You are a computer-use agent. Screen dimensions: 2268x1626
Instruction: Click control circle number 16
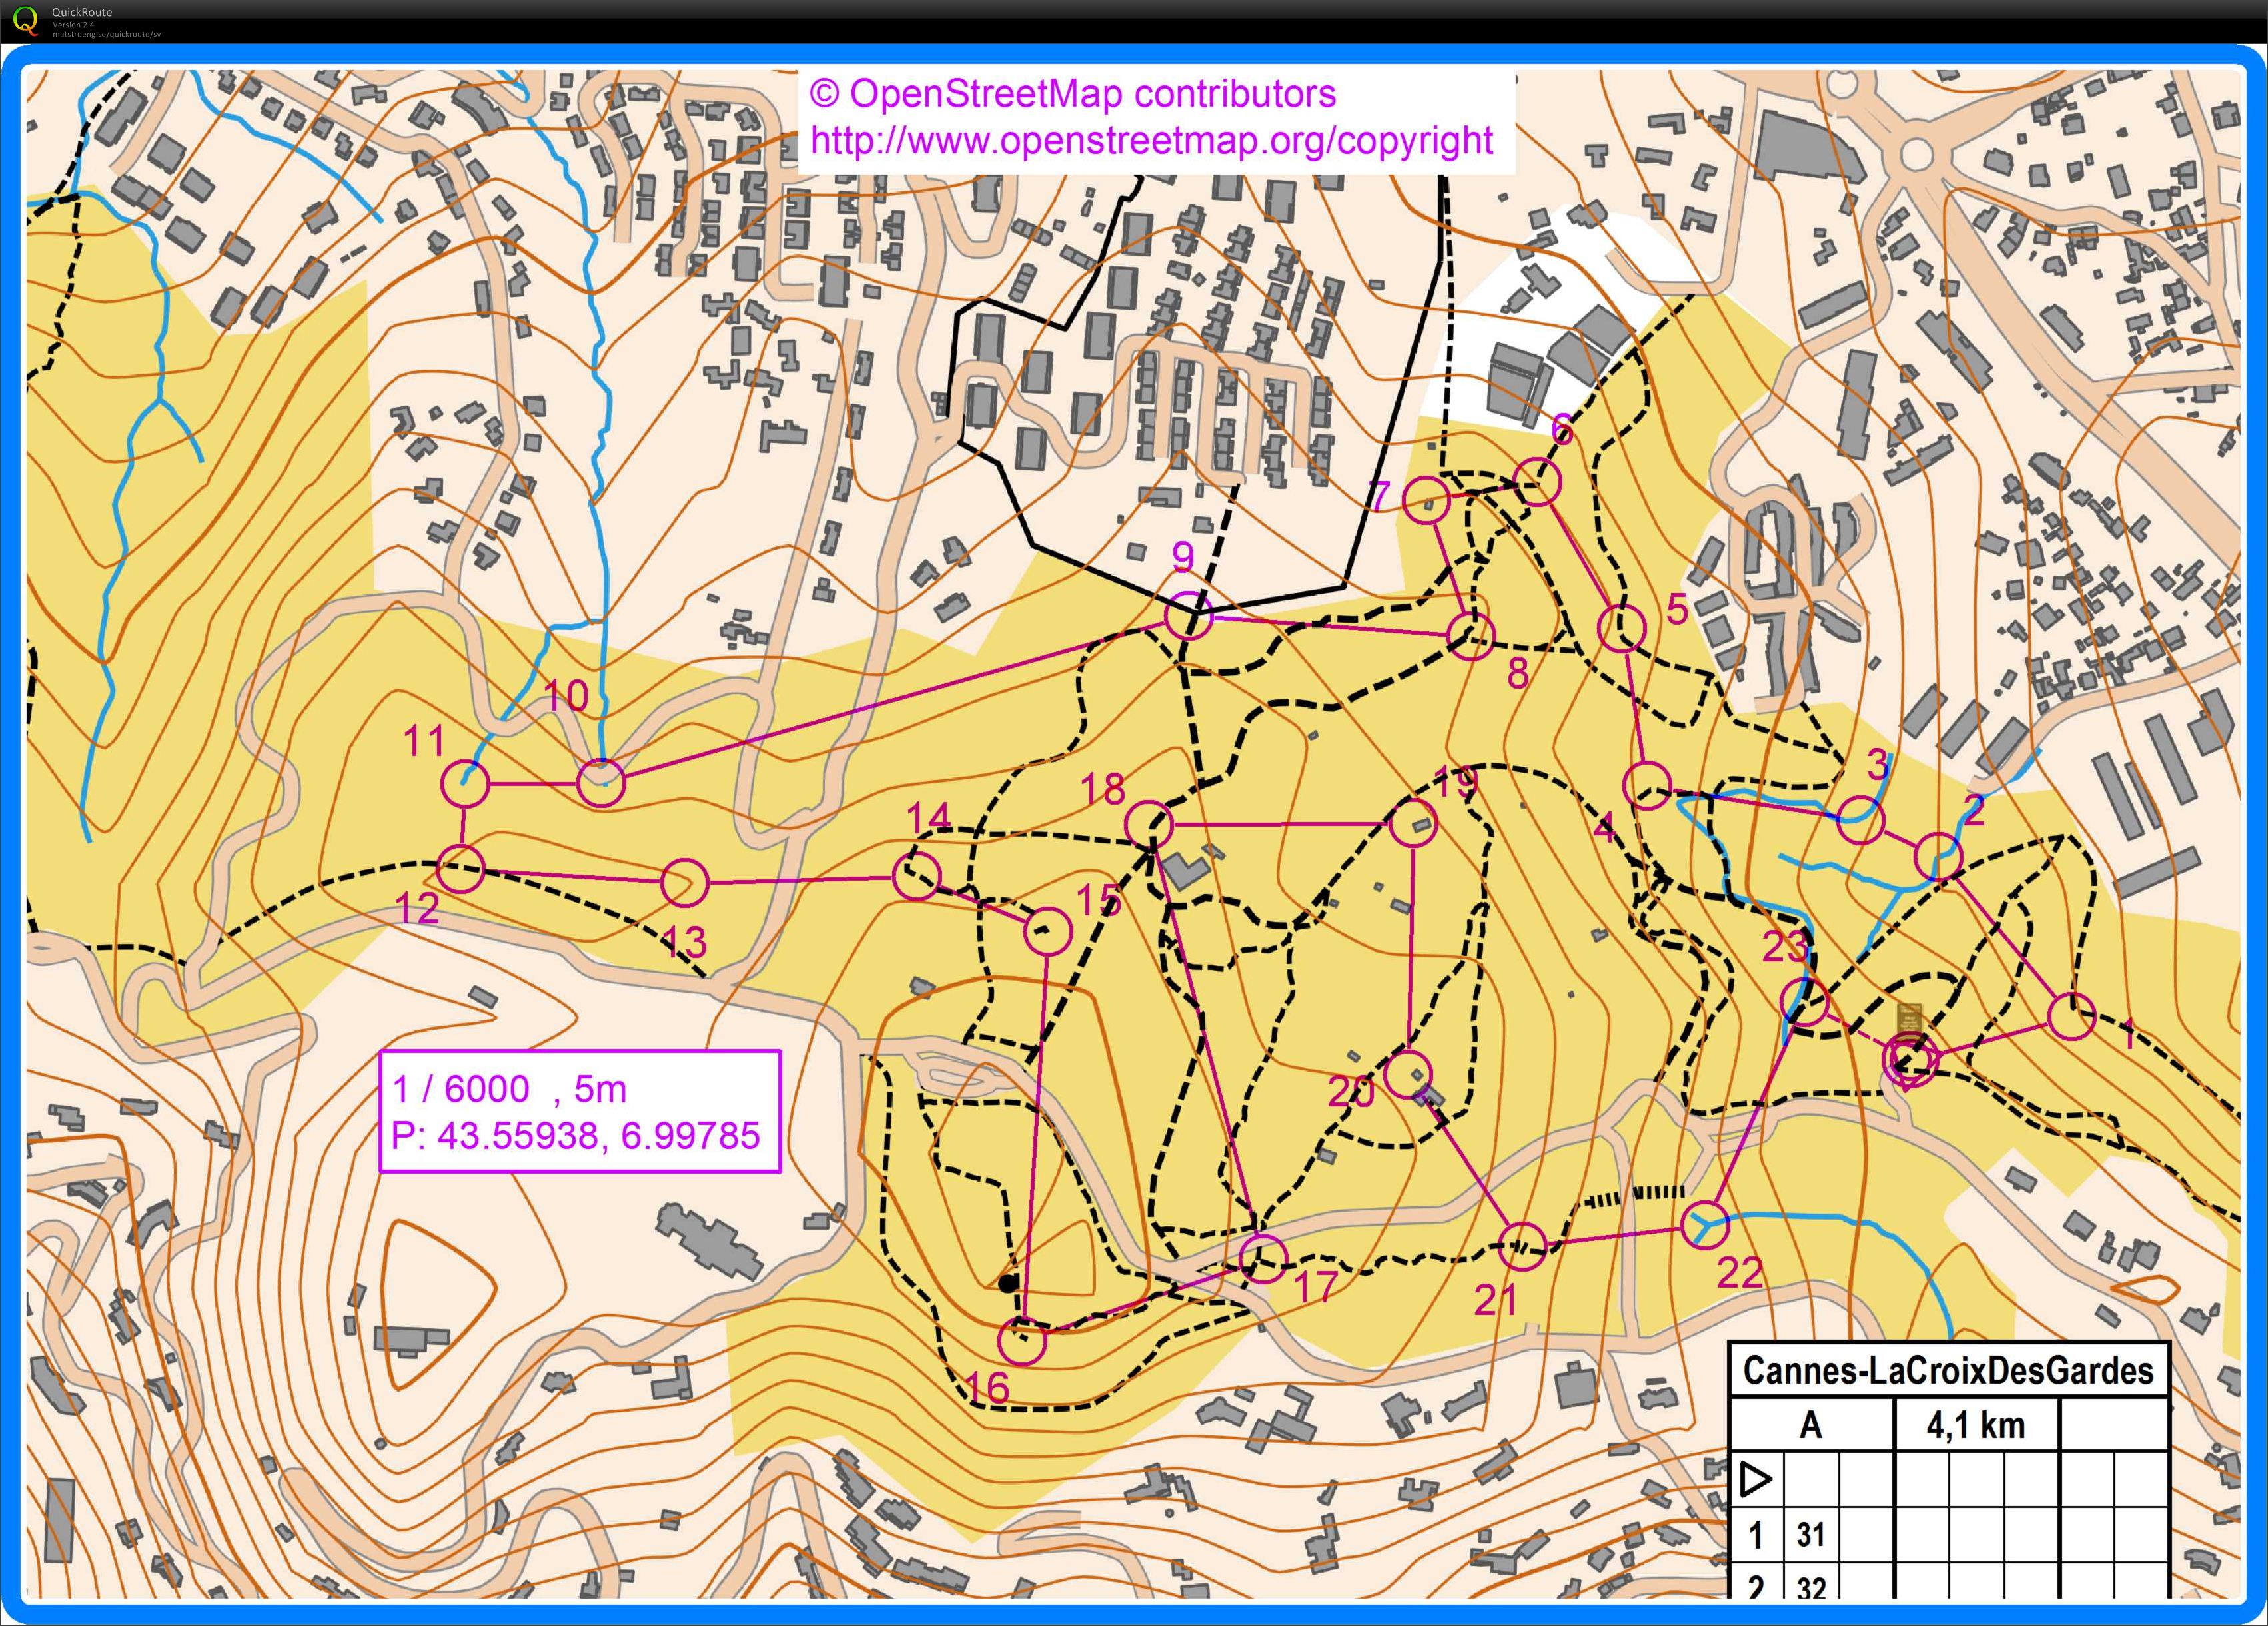pos(1022,1341)
